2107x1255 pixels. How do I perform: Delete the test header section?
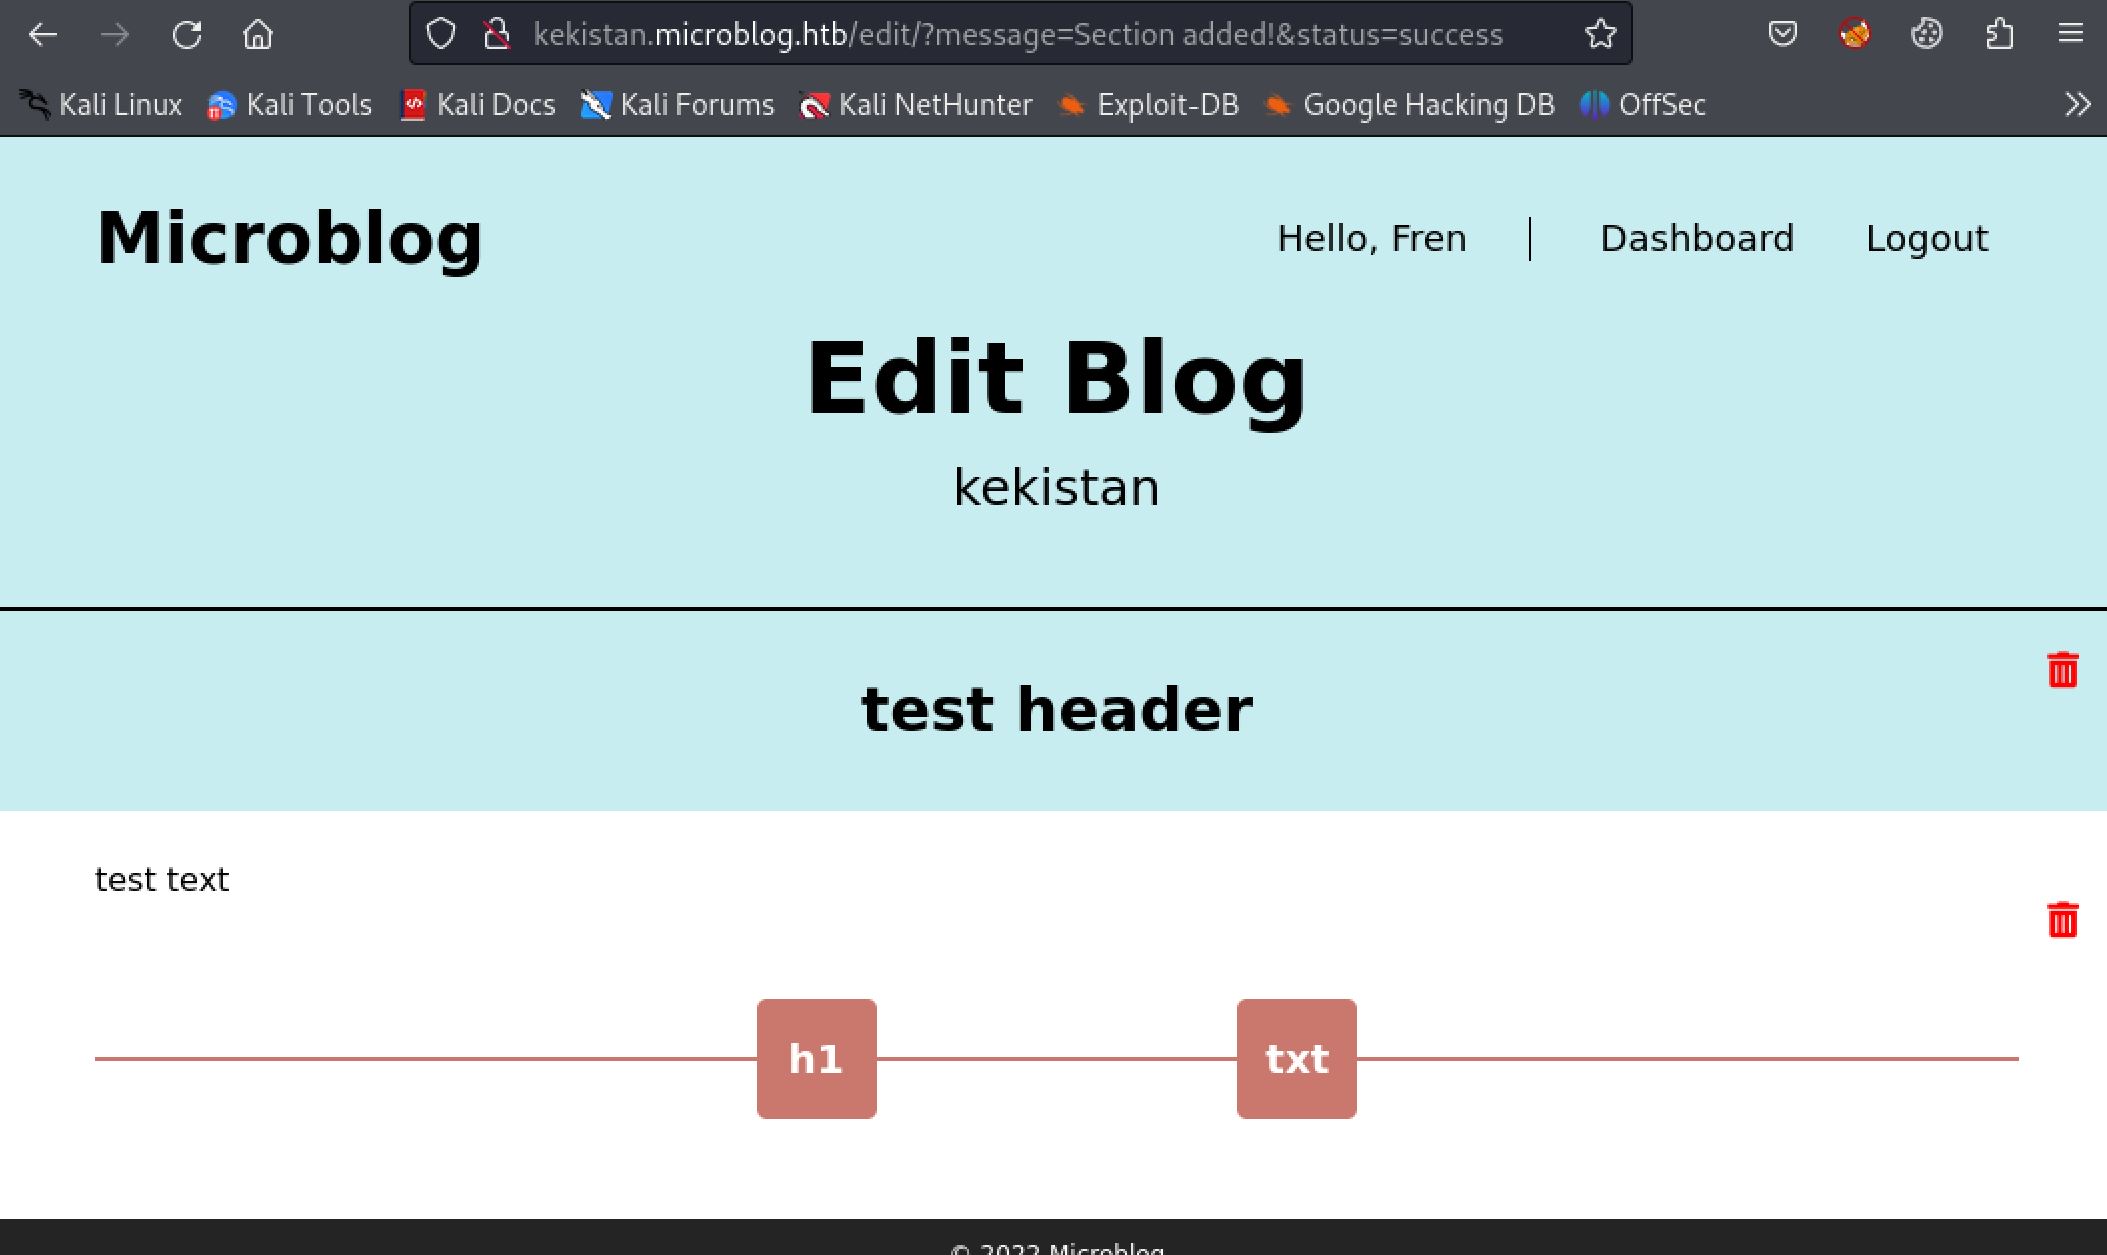coord(2062,670)
